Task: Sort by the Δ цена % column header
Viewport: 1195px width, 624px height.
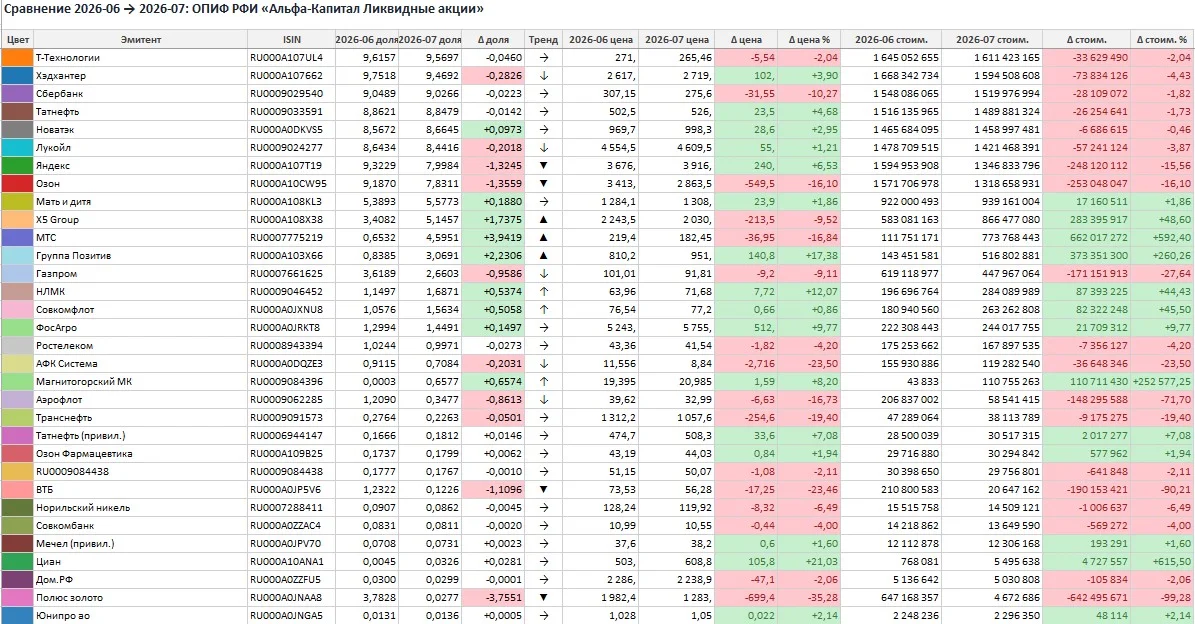Action: [x=809, y=40]
